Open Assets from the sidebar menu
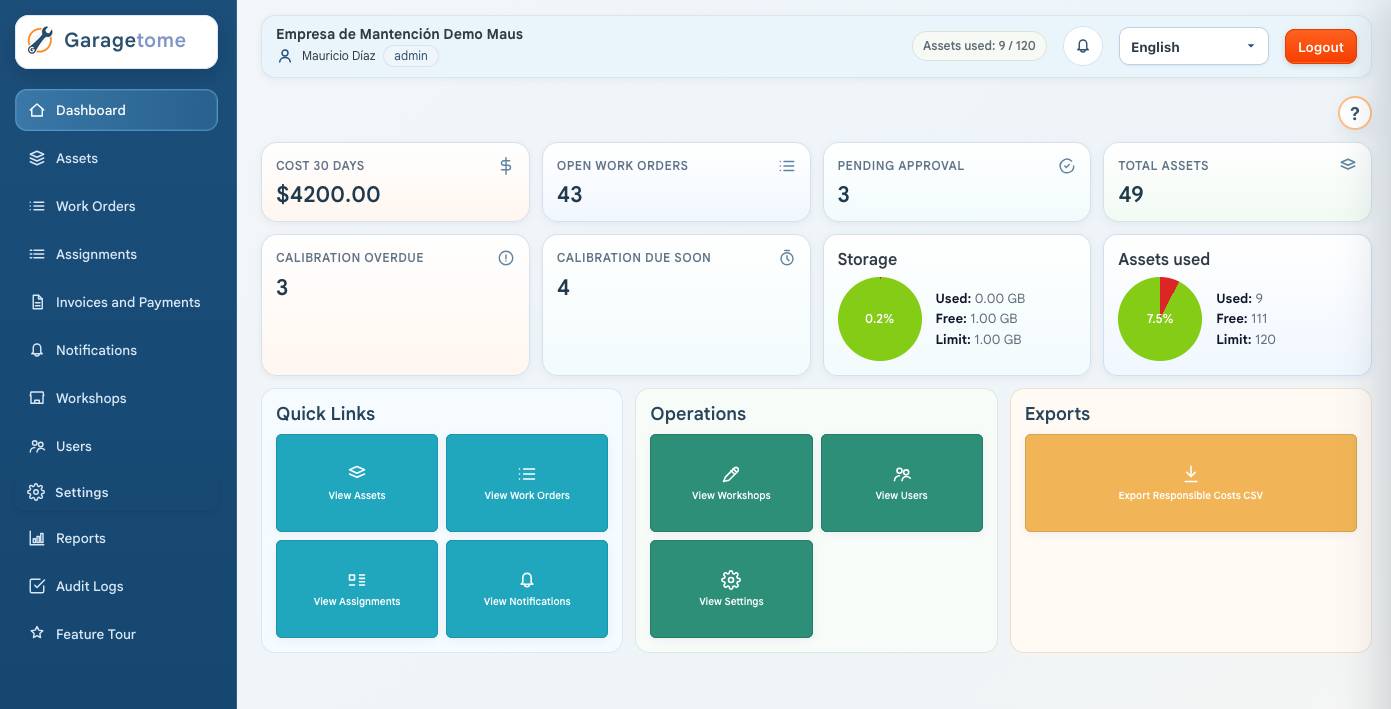Image resolution: width=1391 pixels, height=709 pixels. click(x=116, y=158)
